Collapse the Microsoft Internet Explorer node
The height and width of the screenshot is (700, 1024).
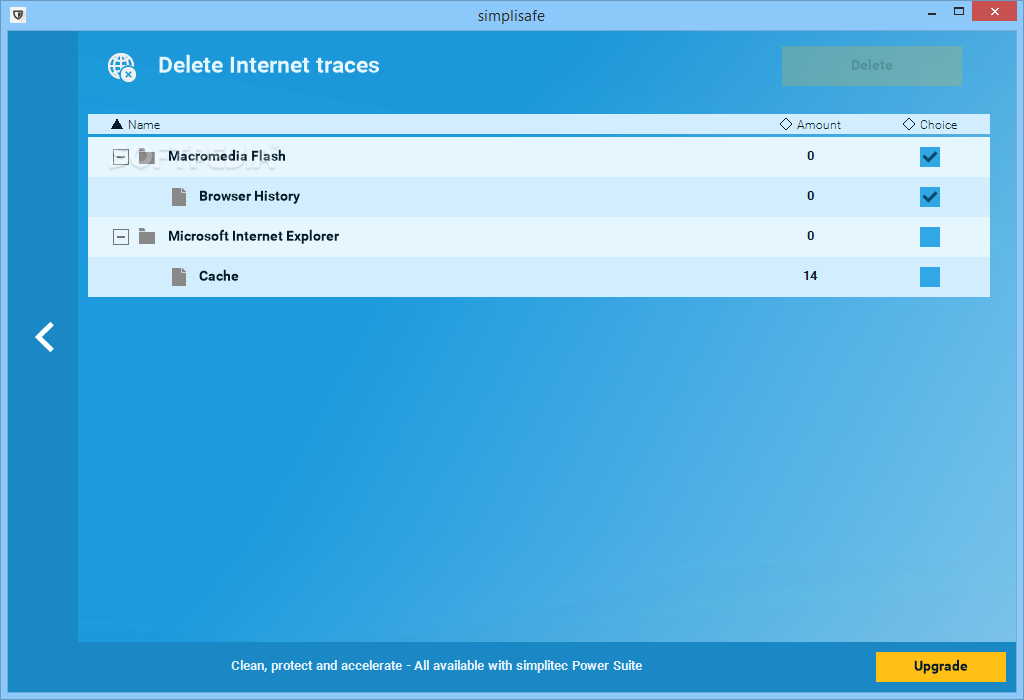point(121,236)
